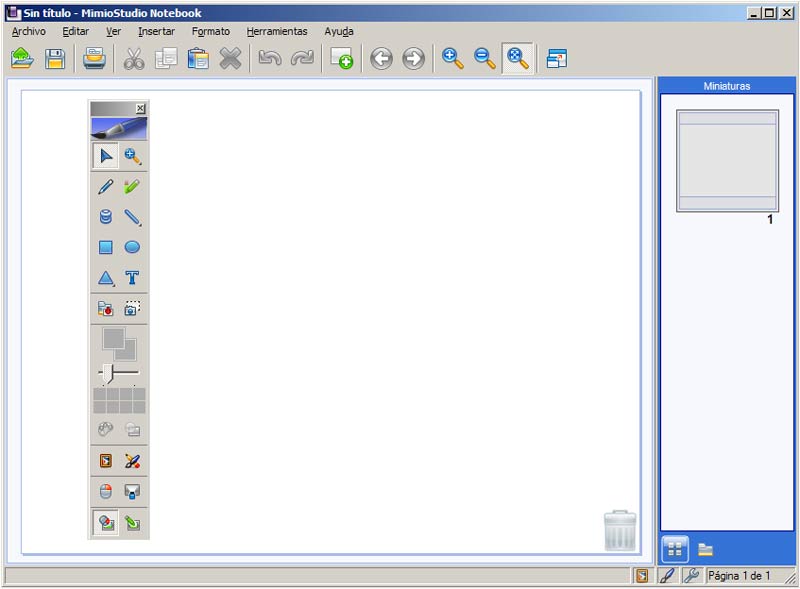Select the Pen drawing tool

point(106,186)
